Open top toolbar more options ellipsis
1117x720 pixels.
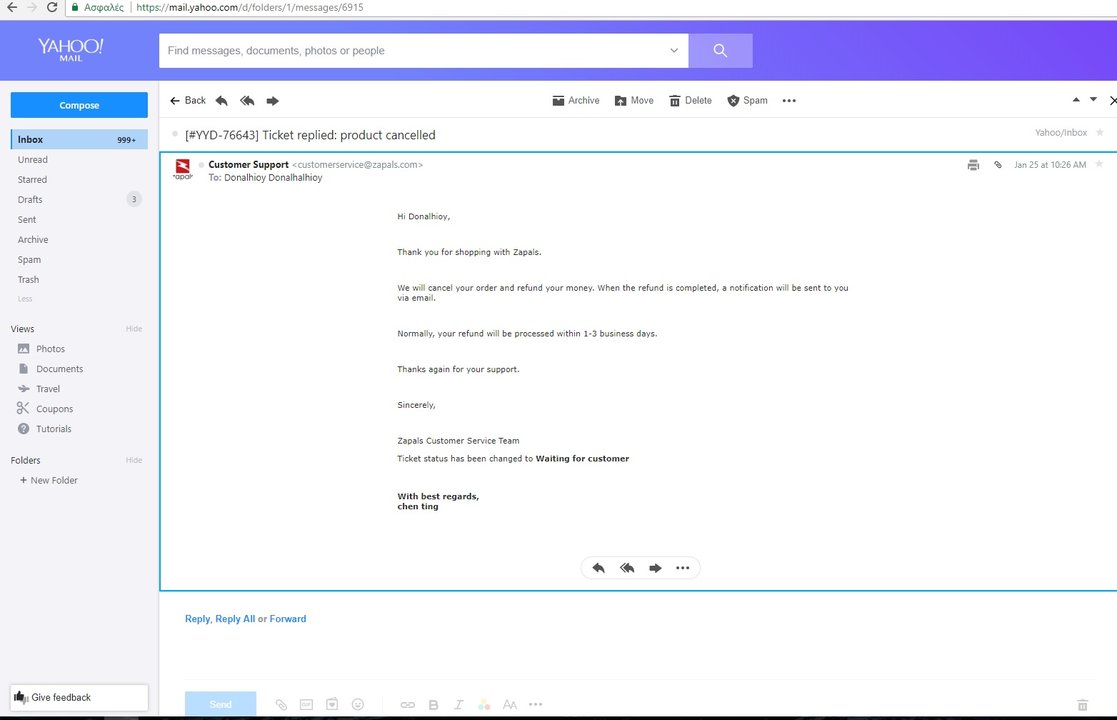point(789,100)
